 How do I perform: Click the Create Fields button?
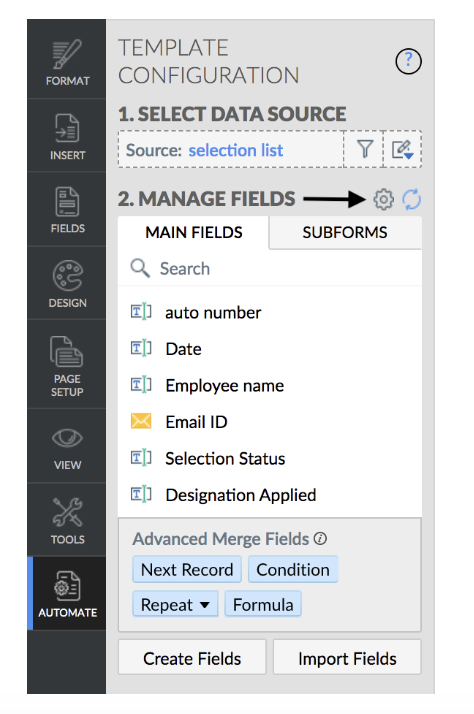(x=192, y=658)
